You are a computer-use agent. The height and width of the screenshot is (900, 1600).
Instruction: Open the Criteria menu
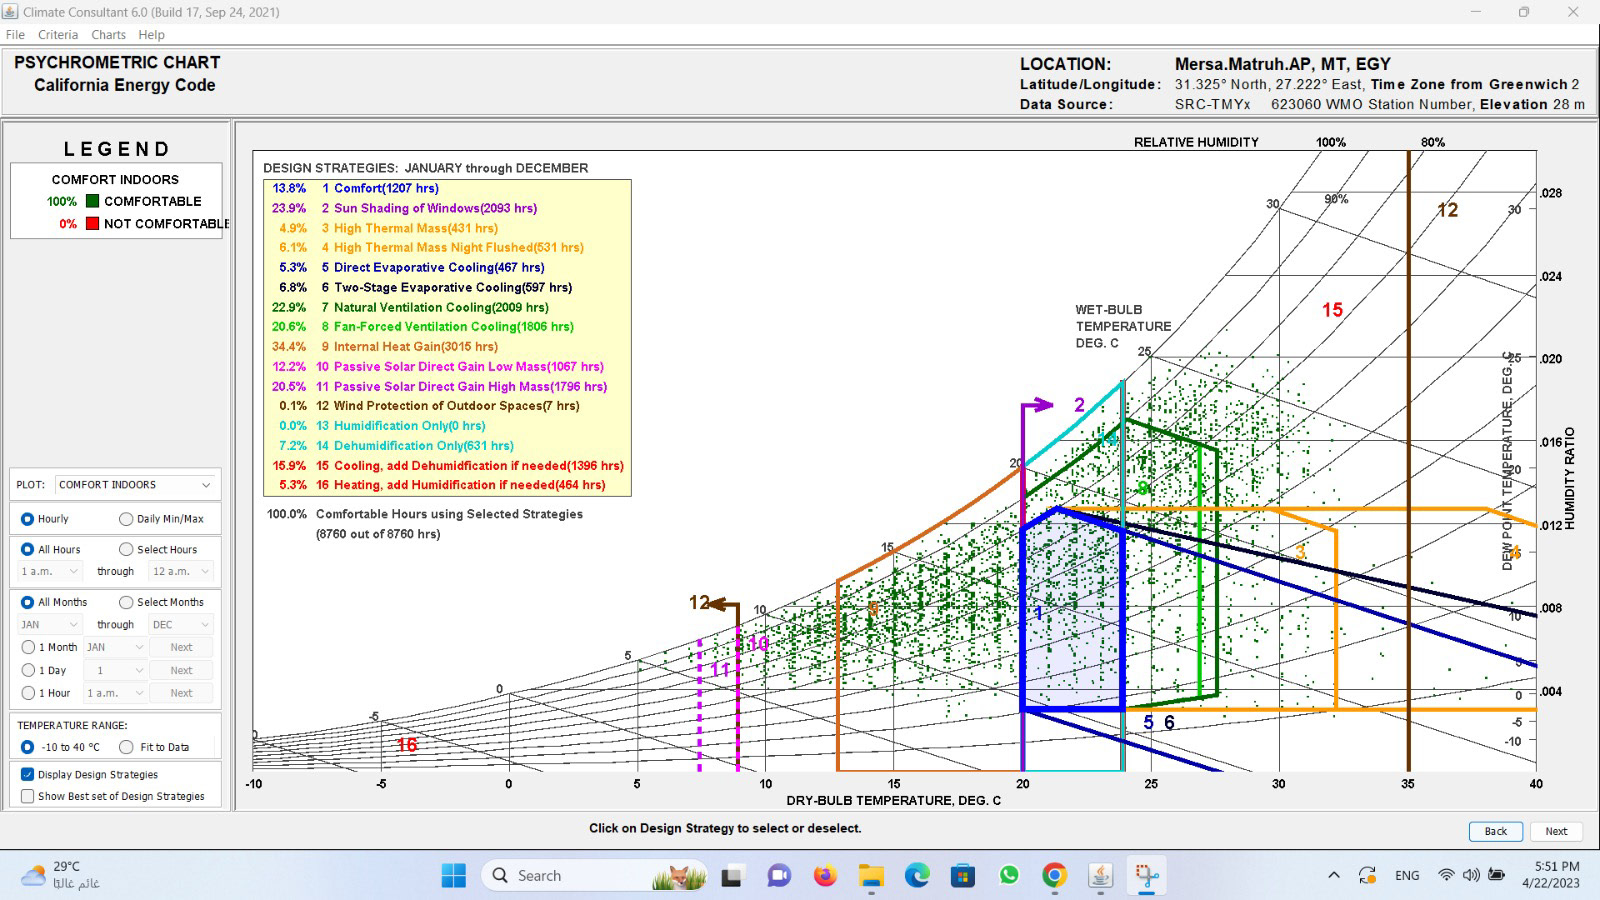58,34
